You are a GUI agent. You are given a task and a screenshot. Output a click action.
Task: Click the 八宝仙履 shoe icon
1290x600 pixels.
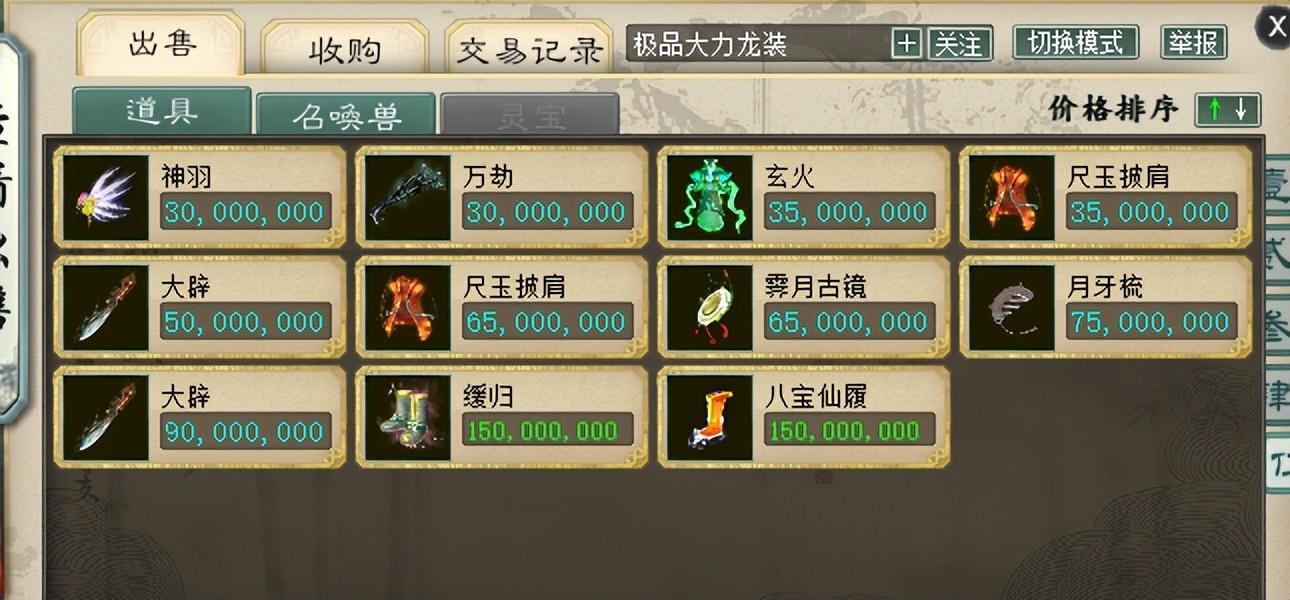click(x=710, y=418)
